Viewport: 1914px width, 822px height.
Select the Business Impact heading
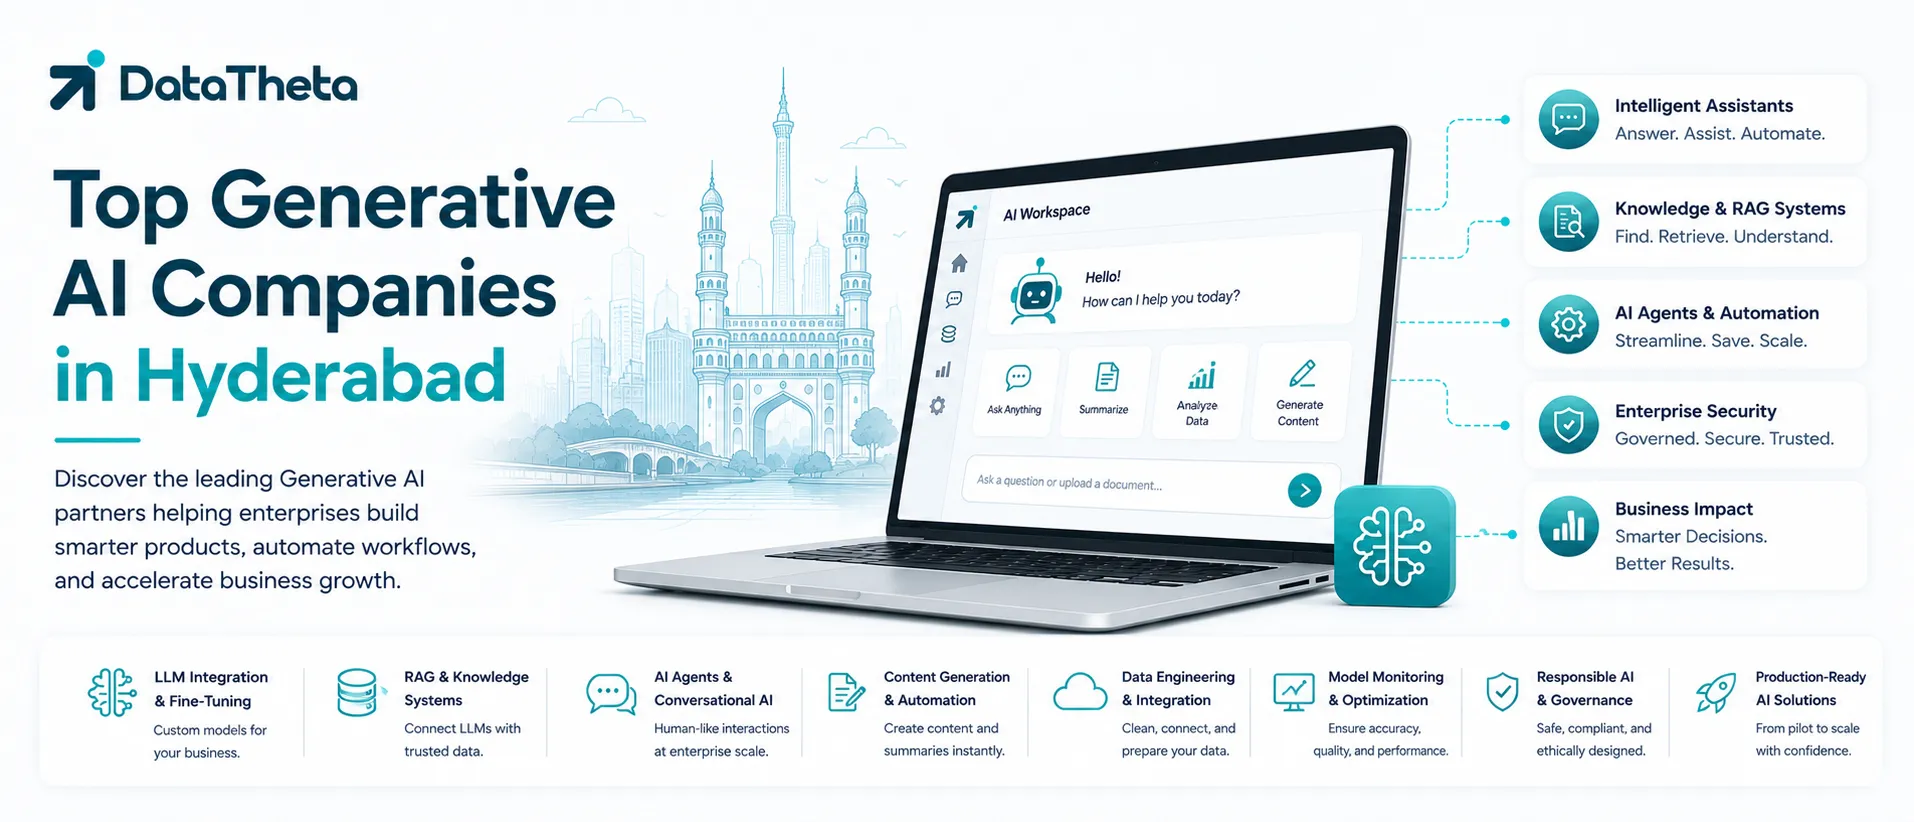click(1683, 509)
